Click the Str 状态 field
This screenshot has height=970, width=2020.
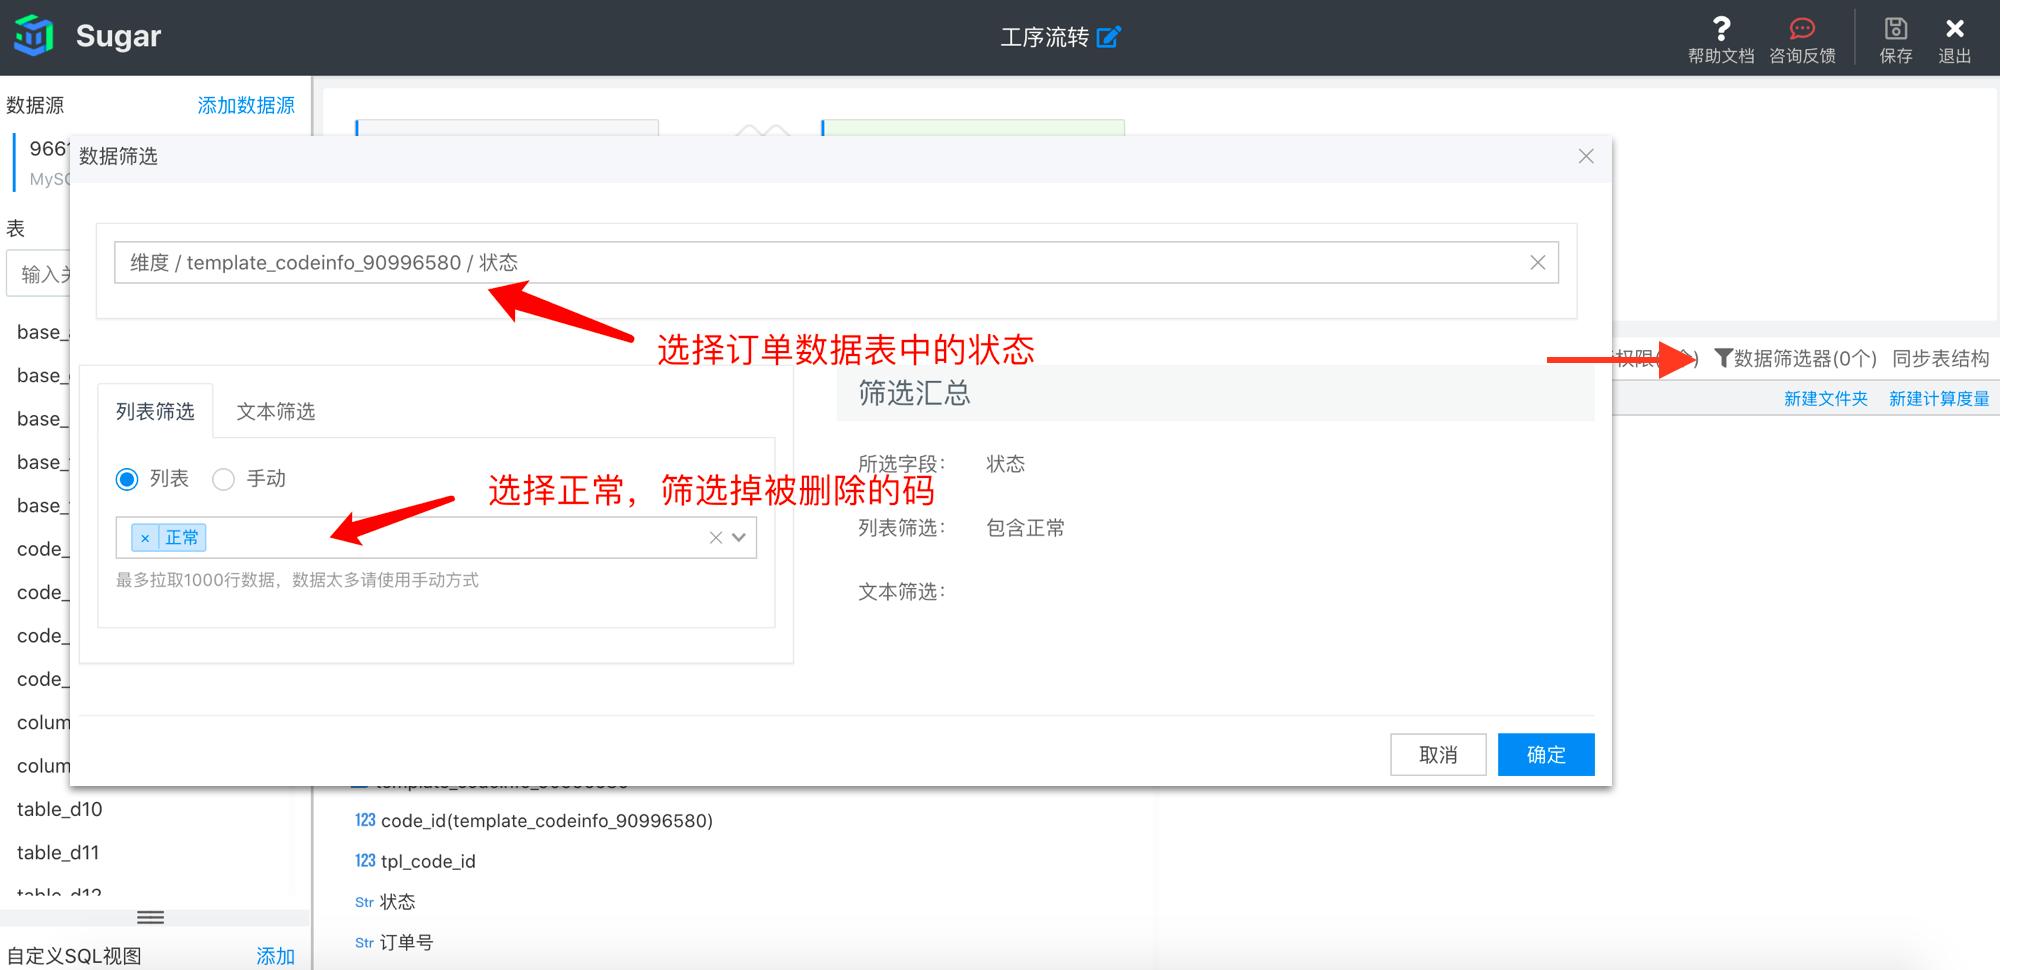(385, 902)
